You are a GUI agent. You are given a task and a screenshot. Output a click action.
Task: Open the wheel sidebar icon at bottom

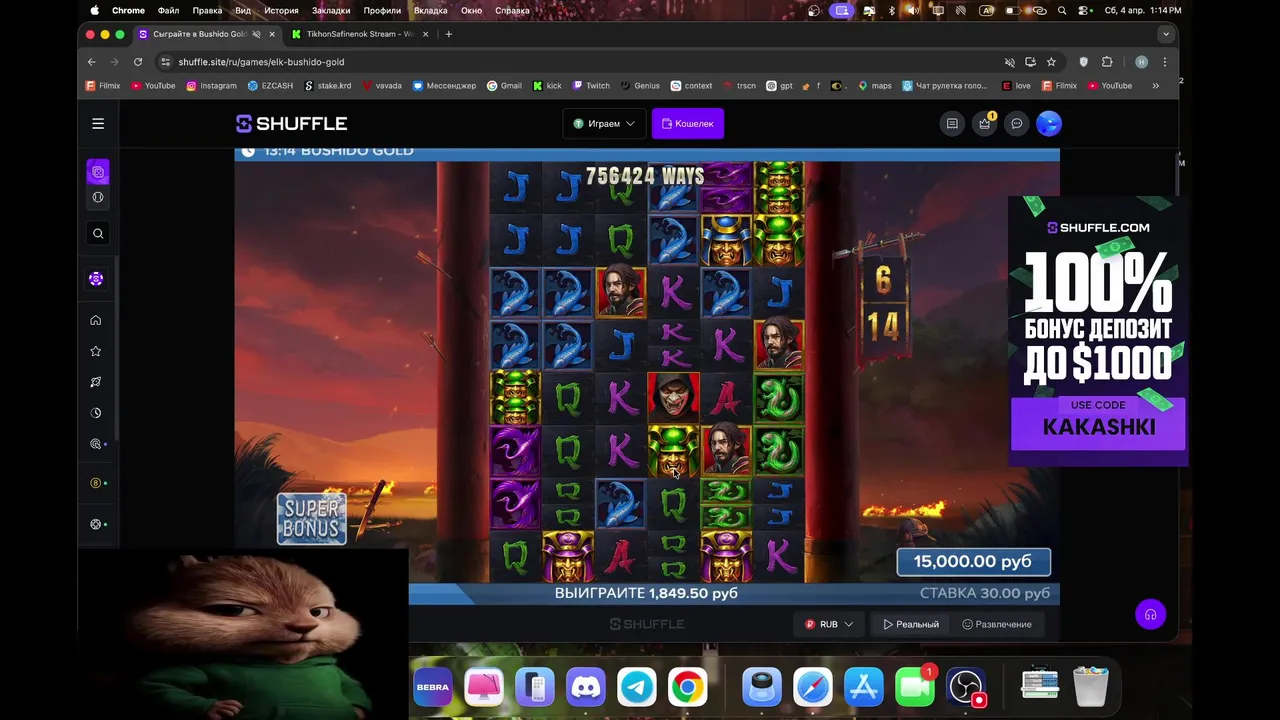coord(97,524)
